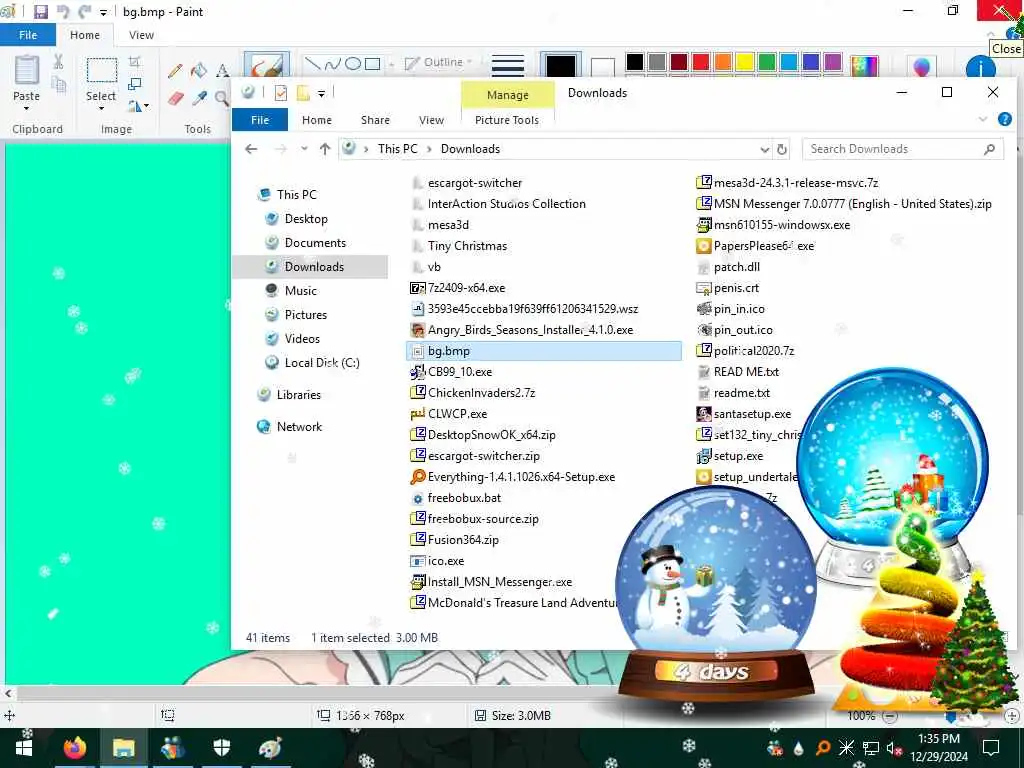This screenshot has height=768, width=1024.
Task: Open the notification center icon on taskbar
Action: pyautogui.click(x=991, y=747)
